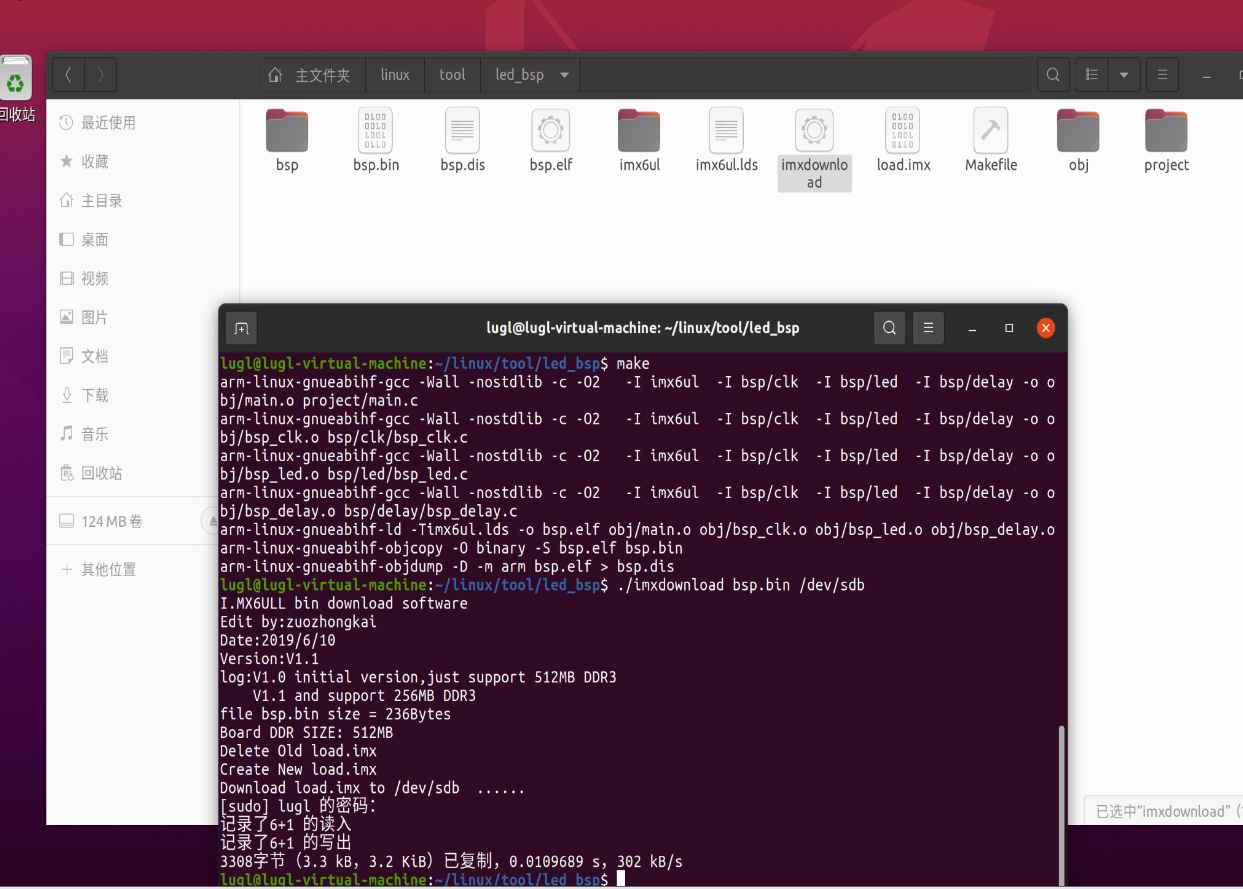Open the imx6ul folder

click(639, 131)
